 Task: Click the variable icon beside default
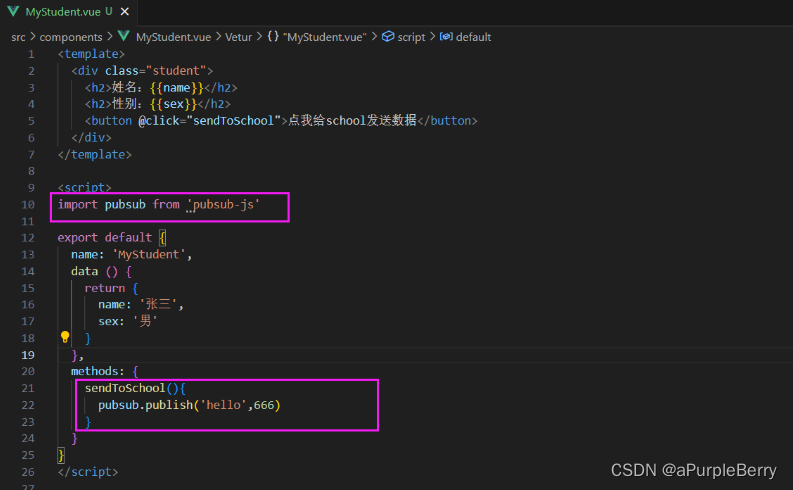[x=446, y=36]
